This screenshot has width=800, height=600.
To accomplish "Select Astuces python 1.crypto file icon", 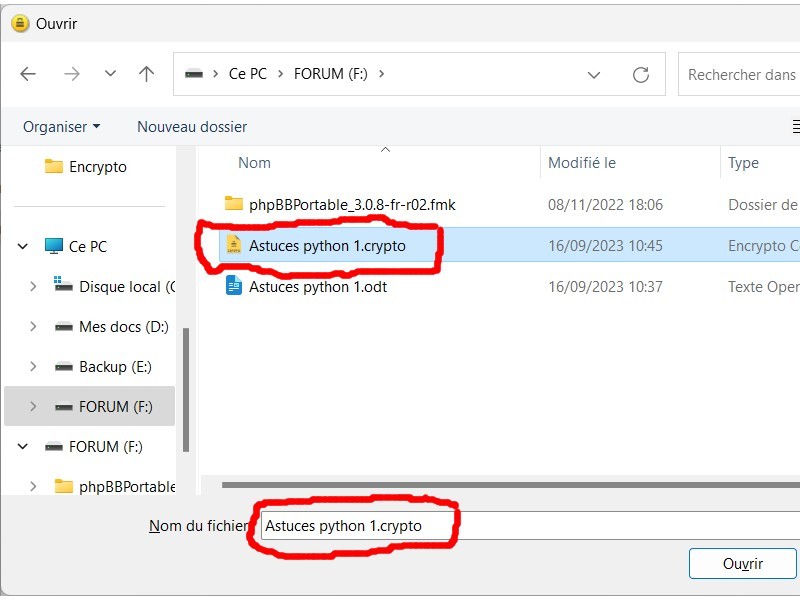I will [234, 245].
